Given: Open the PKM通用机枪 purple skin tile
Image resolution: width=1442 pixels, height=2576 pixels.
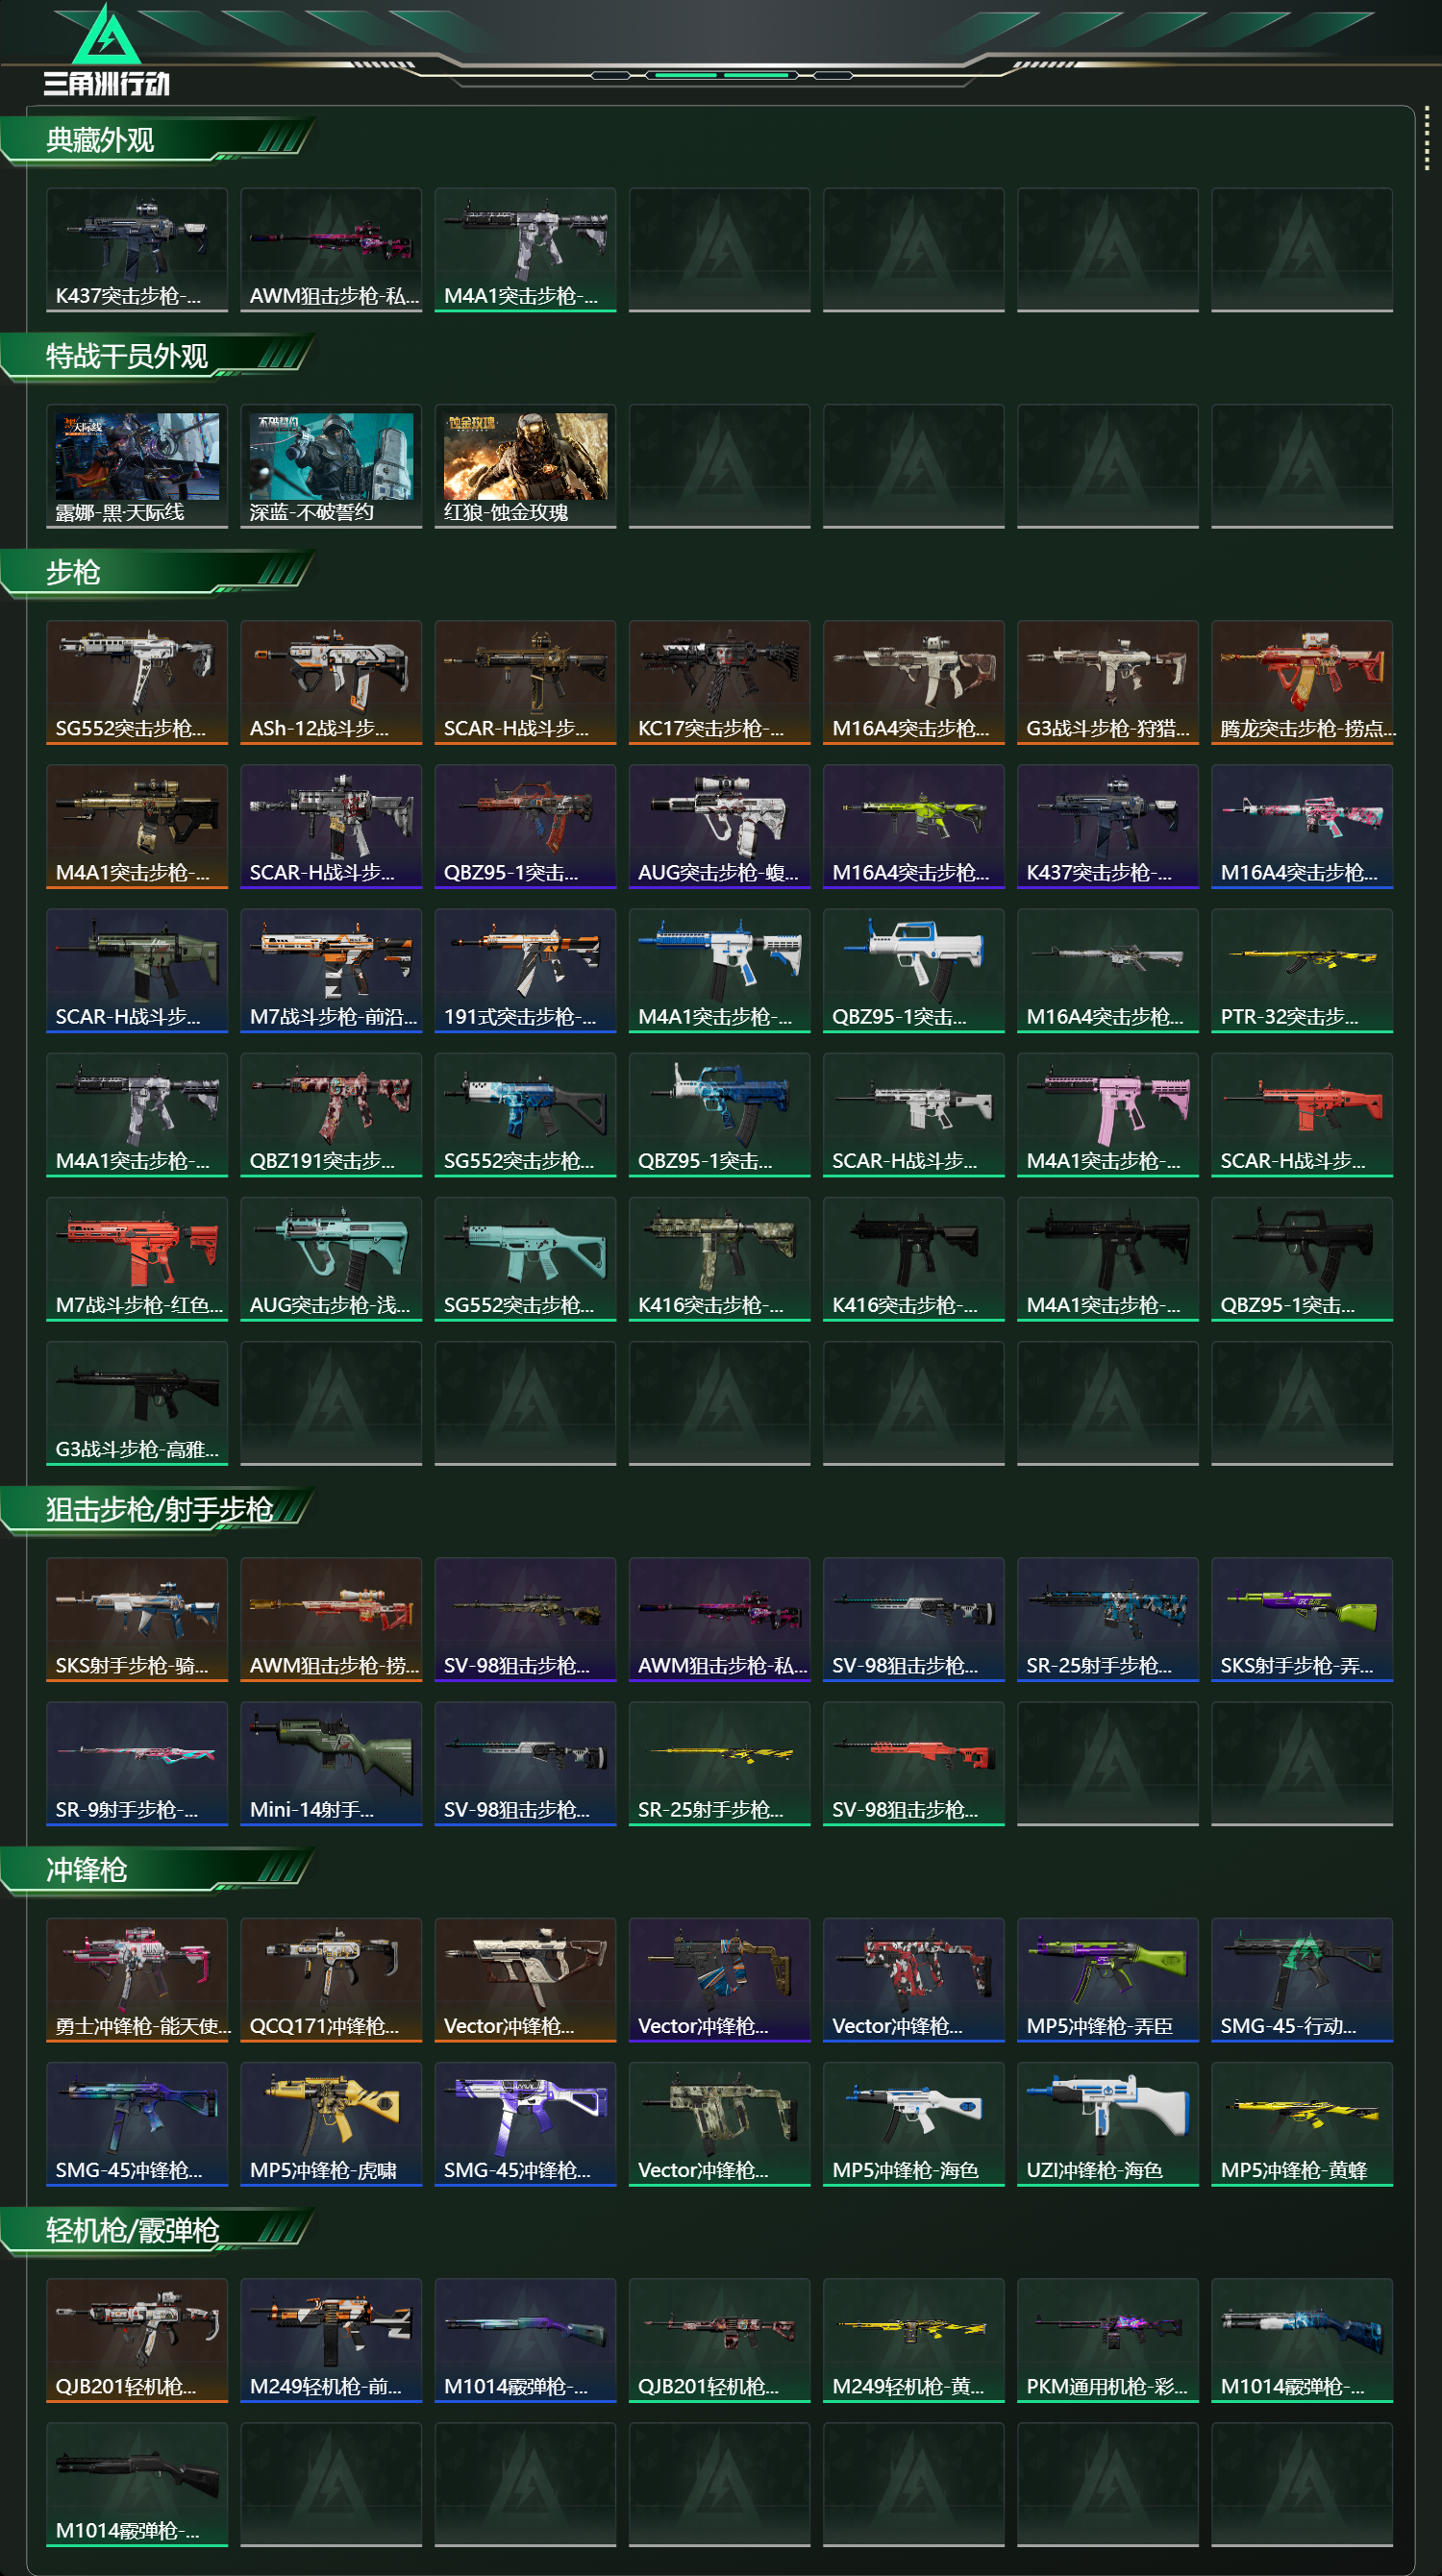Looking at the screenshot, I should tap(1108, 2339).
